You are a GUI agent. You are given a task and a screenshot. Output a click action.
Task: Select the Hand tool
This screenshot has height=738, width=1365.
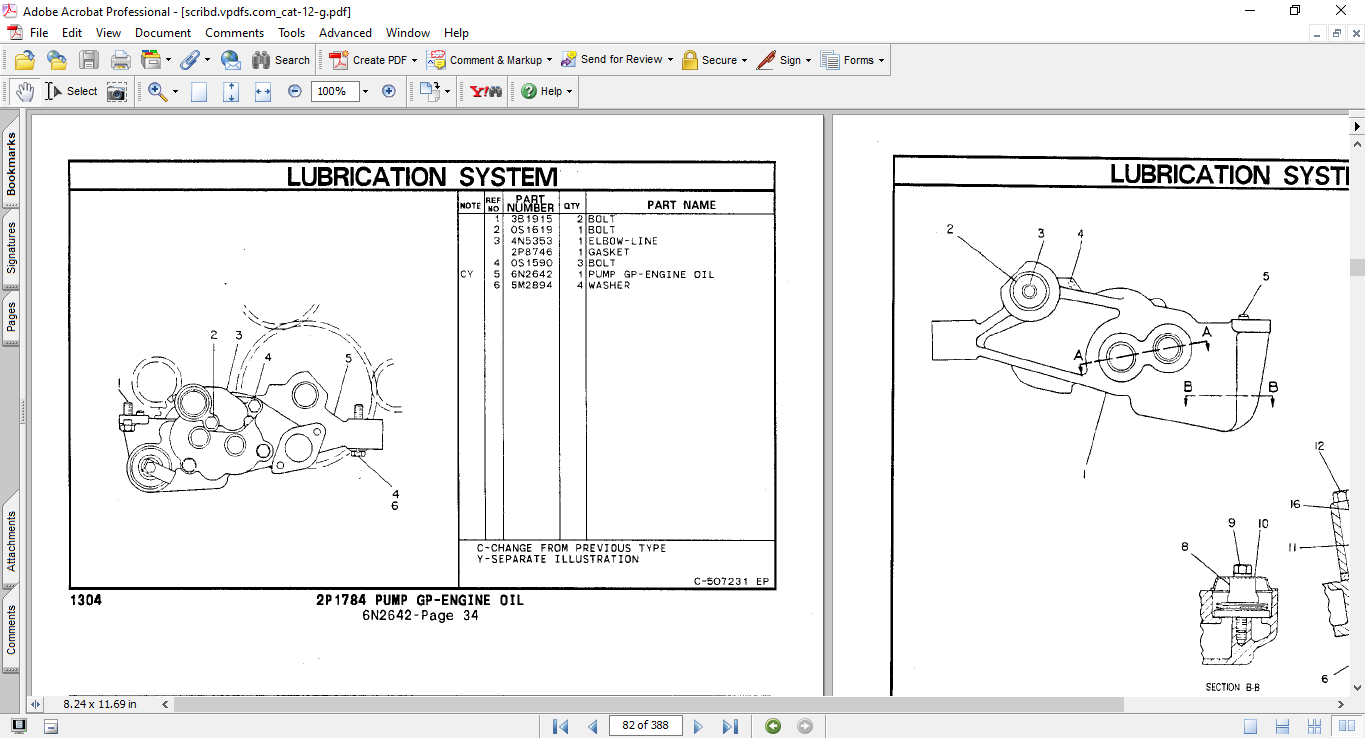pyautogui.click(x=24, y=91)
